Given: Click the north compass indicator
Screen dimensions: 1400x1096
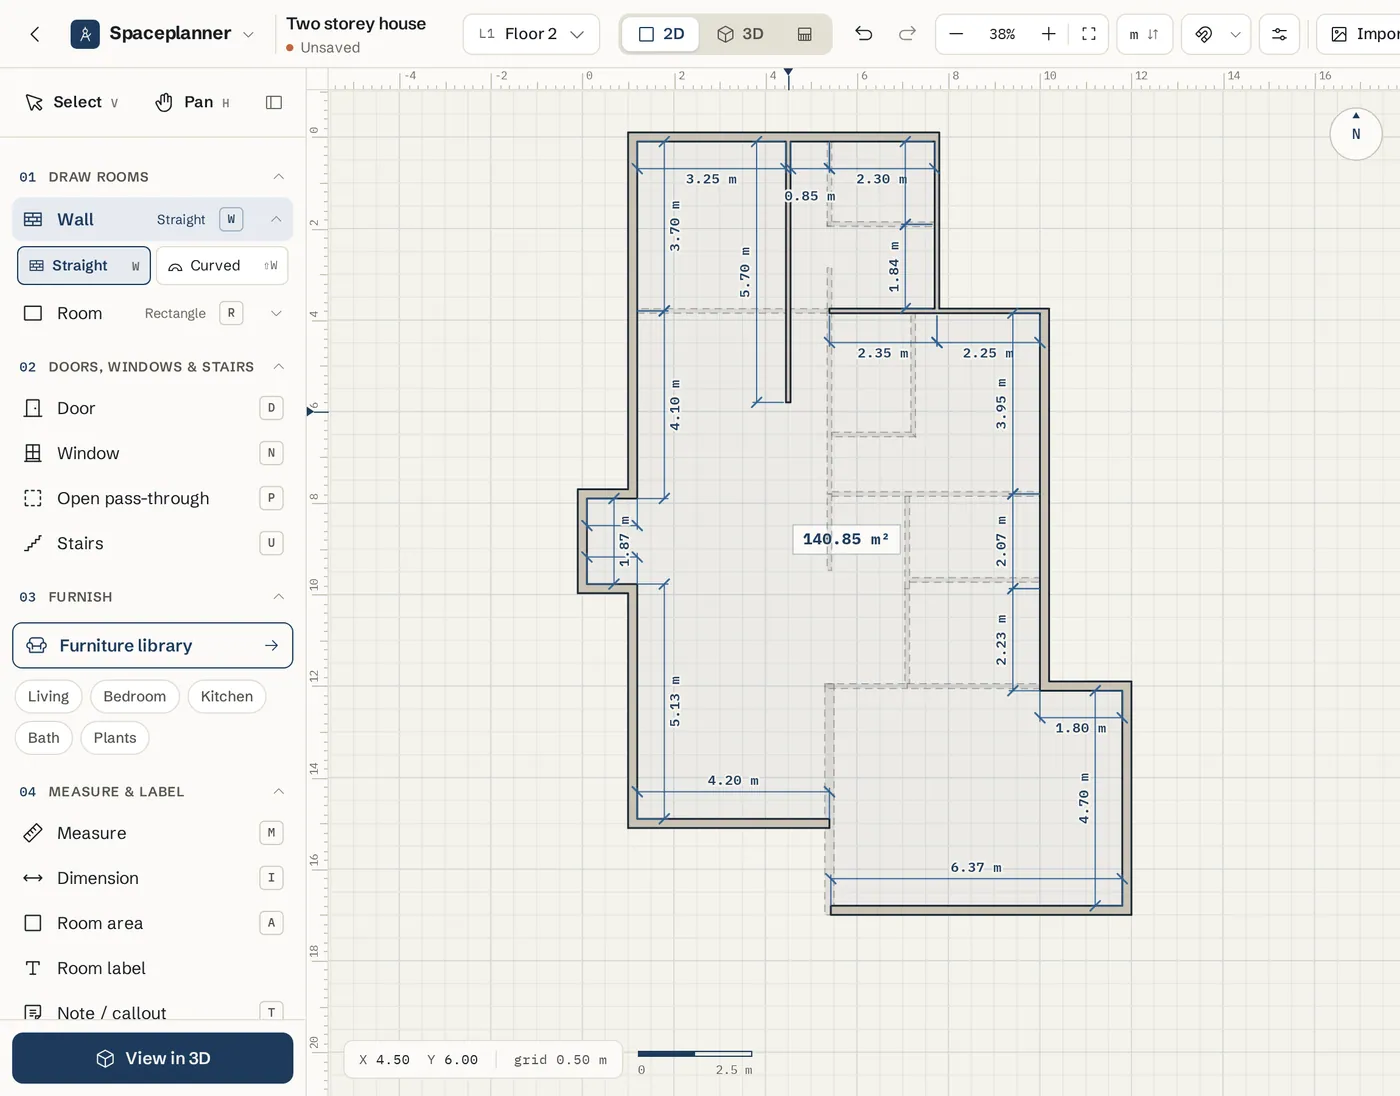Looking at the screenshot, I should [x=1356, y=133].
